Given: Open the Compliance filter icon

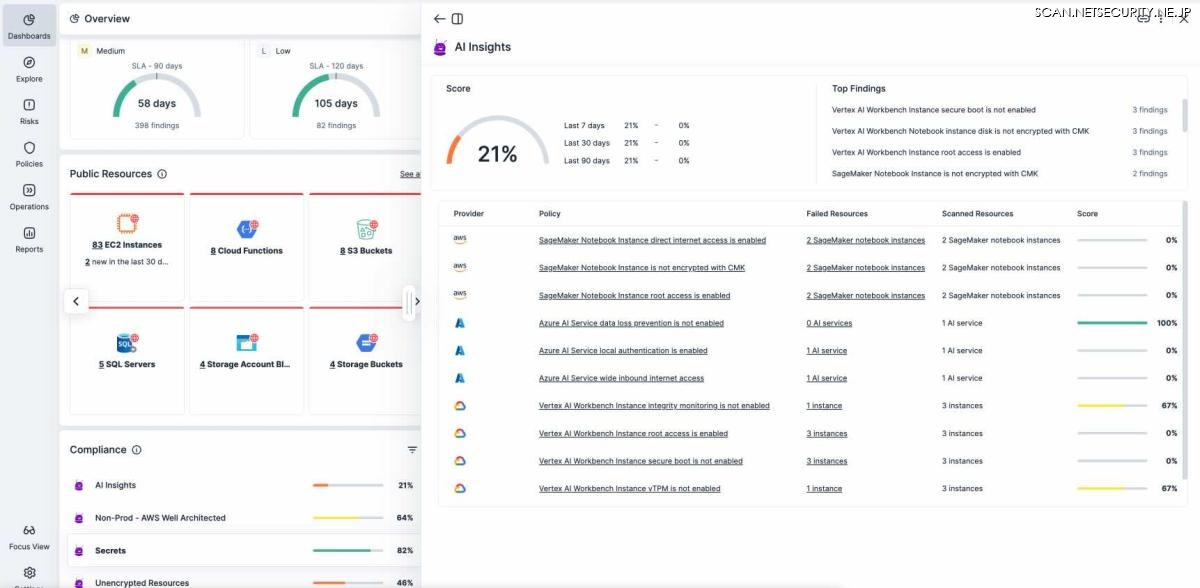Looking at the screenshot, I should tap(412, 450).
